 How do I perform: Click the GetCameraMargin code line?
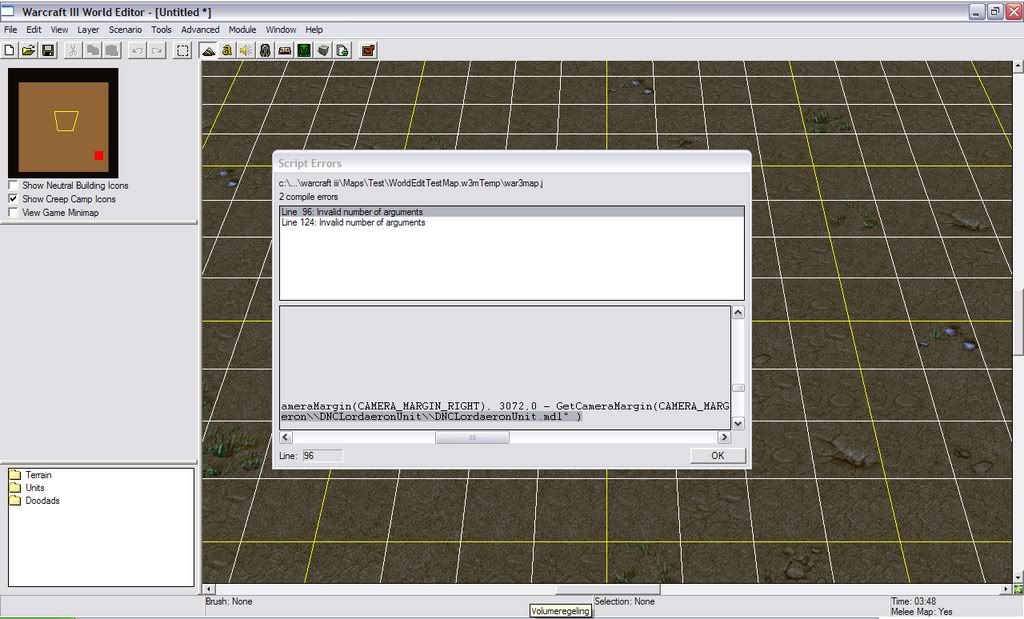coord(505,406)
